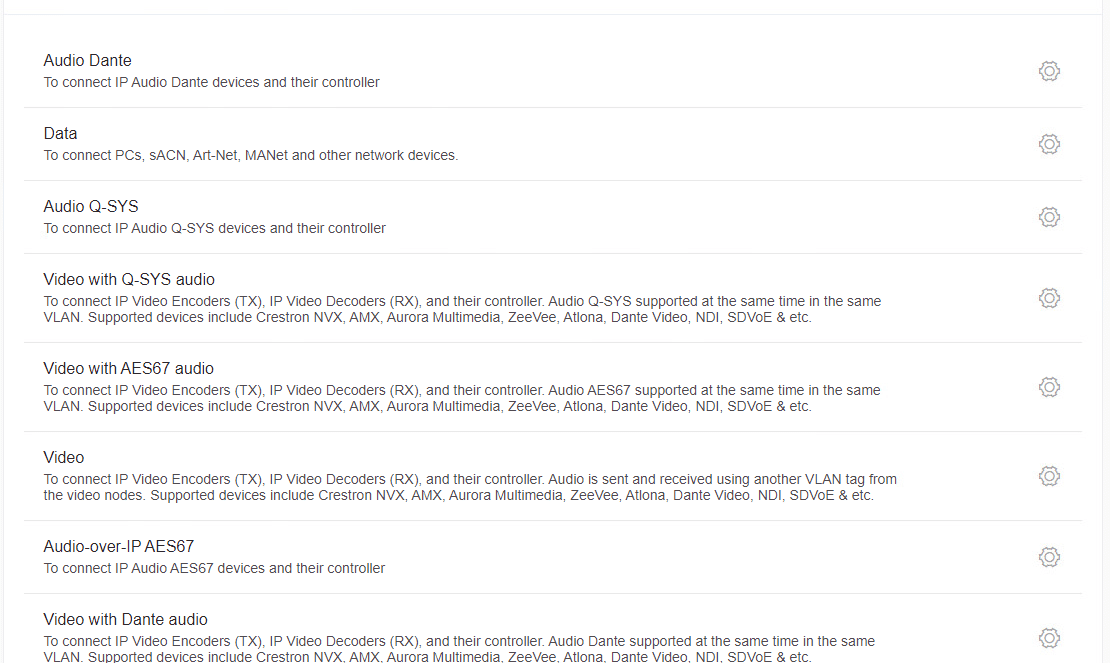
Task: Open gear icon for Video with AES67 audio
Action: pos(1049,387)
